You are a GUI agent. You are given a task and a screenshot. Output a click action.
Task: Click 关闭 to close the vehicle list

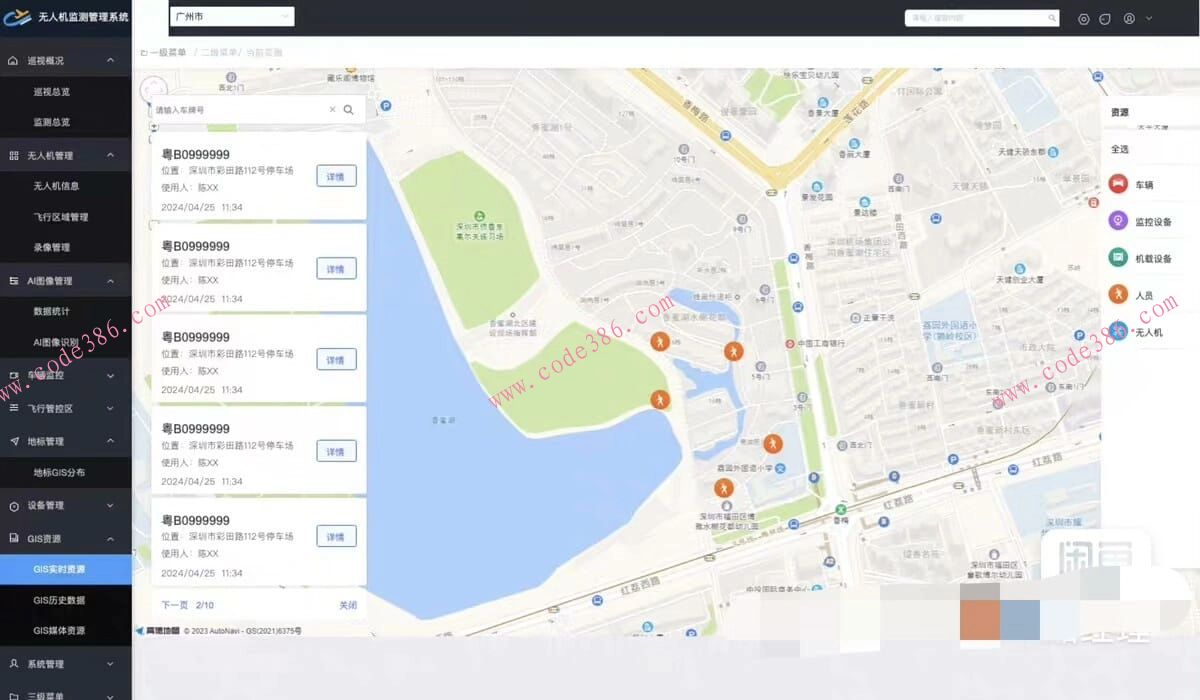click(x=348, y=605)
